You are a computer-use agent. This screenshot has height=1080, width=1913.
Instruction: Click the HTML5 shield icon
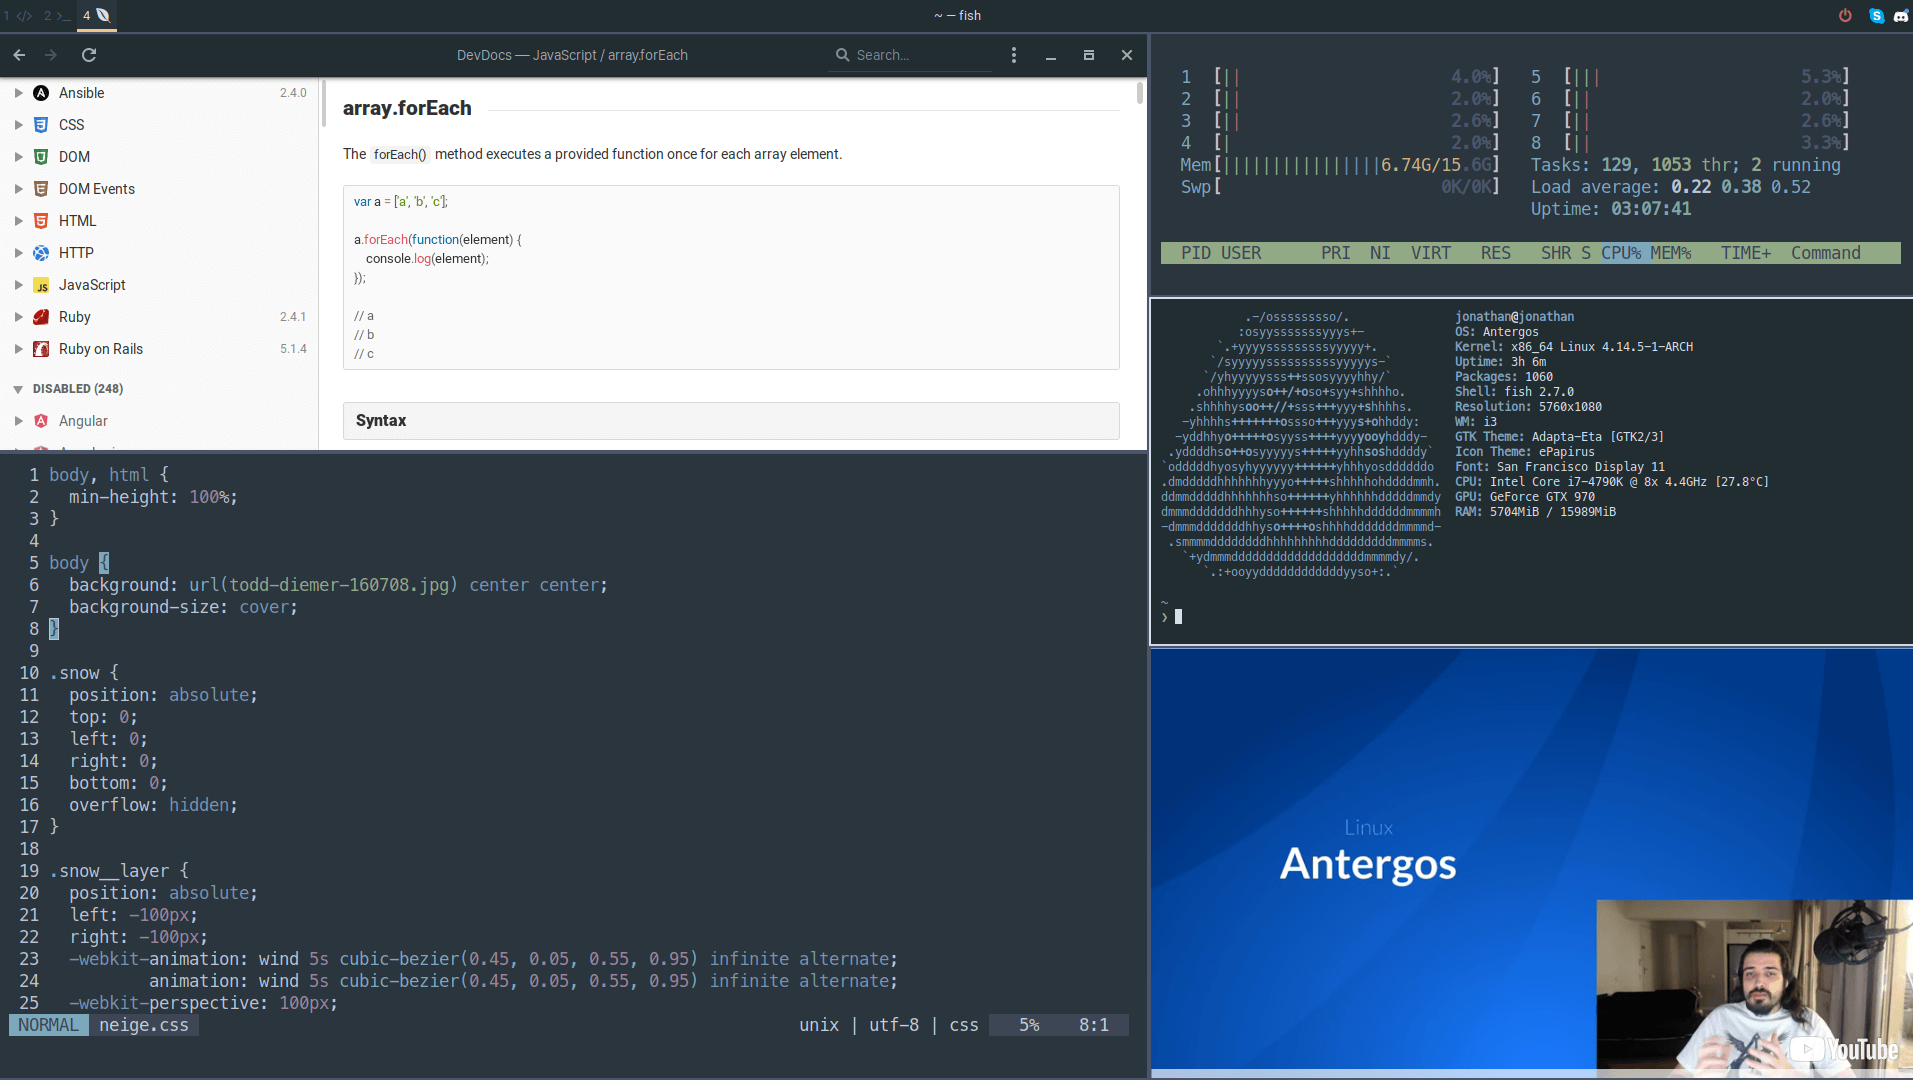[x=41, y=221]
